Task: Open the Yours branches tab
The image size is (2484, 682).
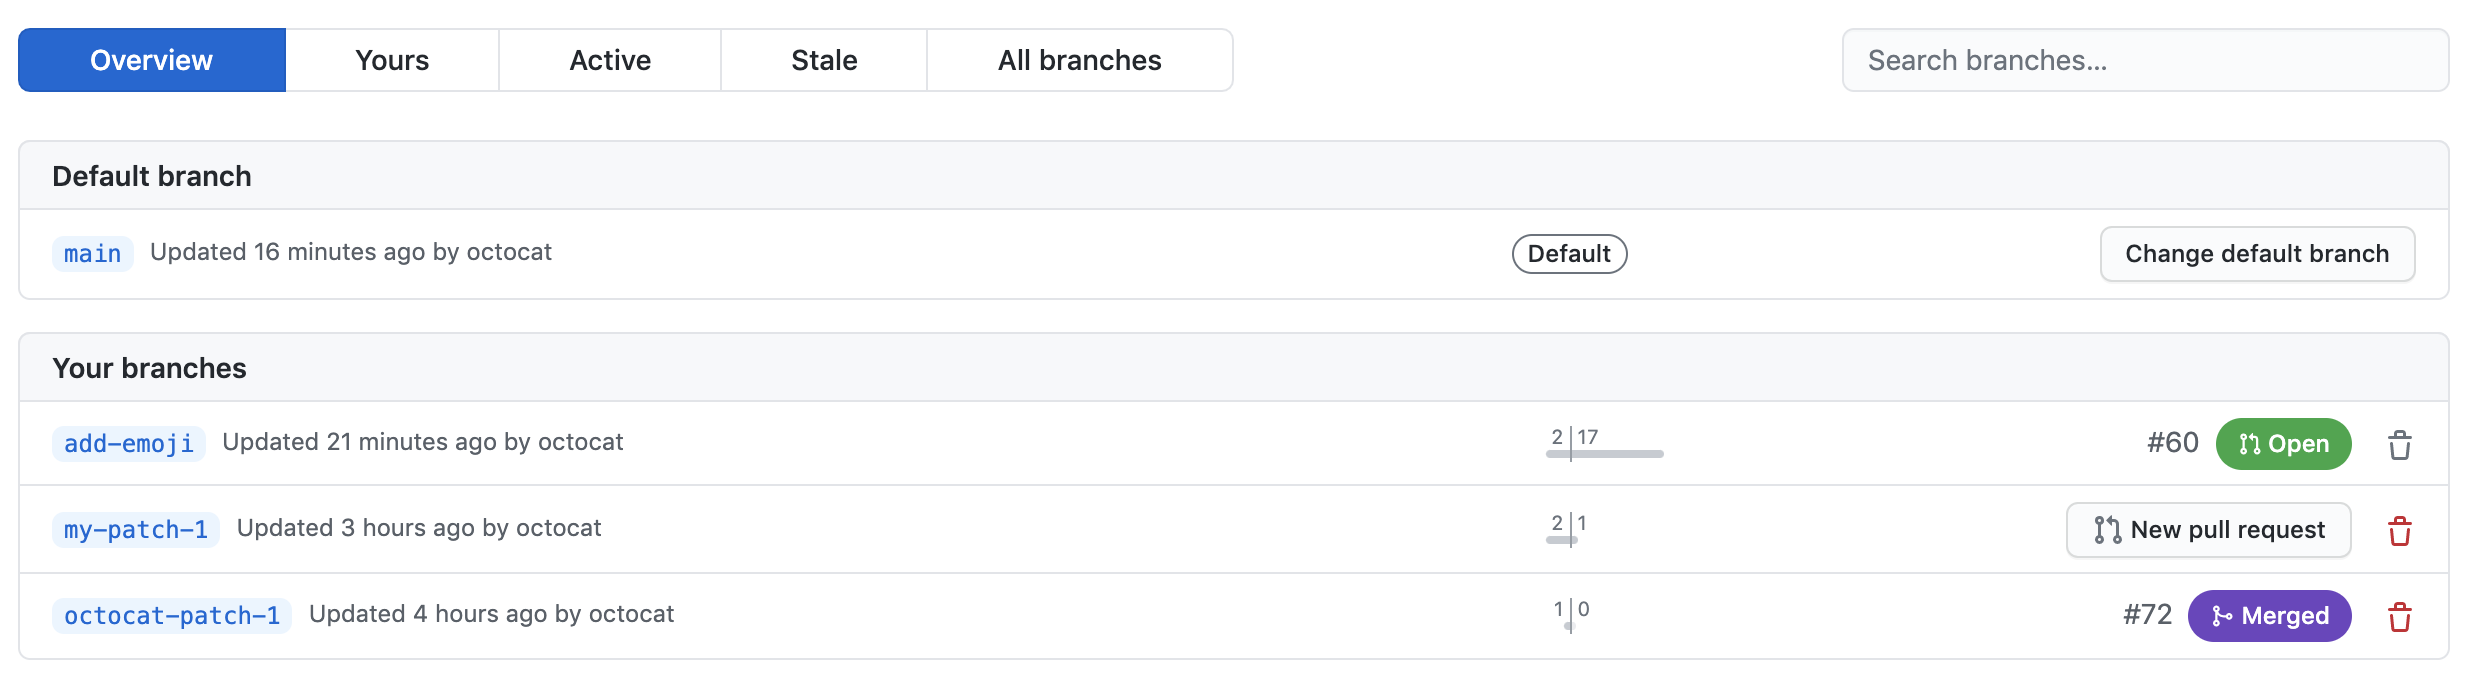Action: pos(392,60)
